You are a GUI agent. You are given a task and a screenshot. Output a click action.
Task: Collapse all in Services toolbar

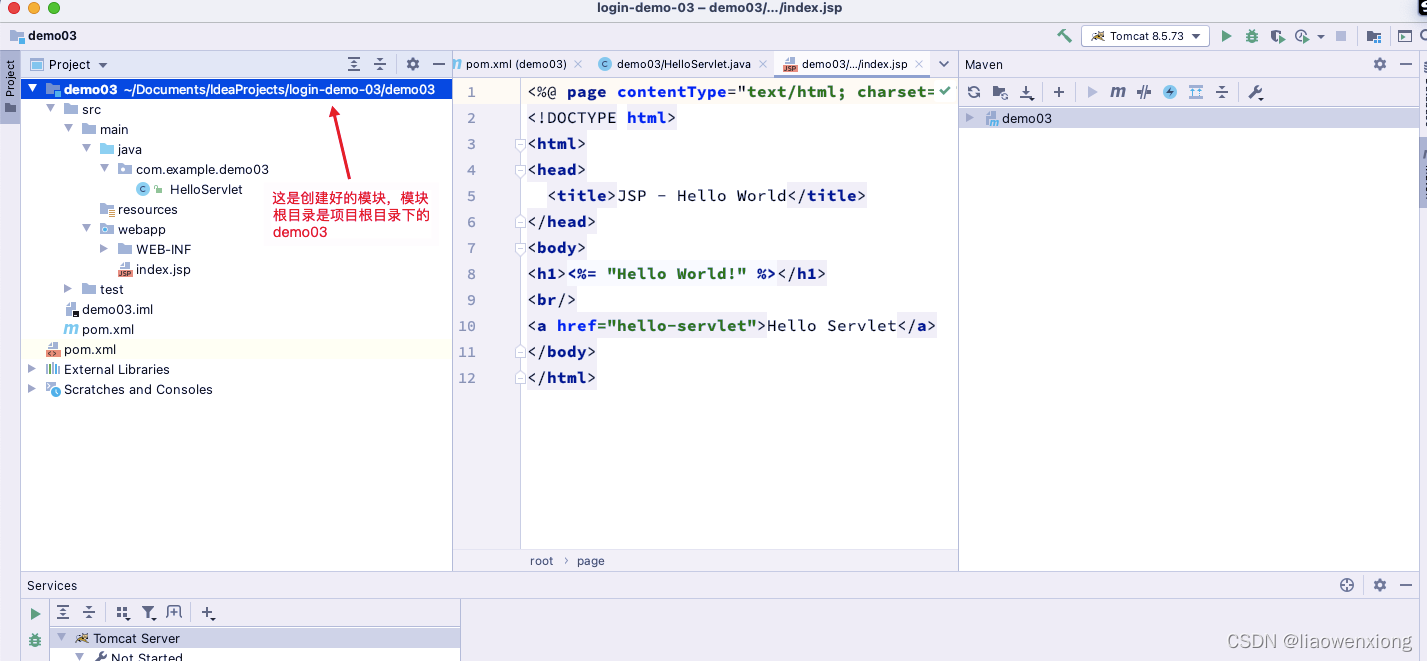click(x=89, y=613)
